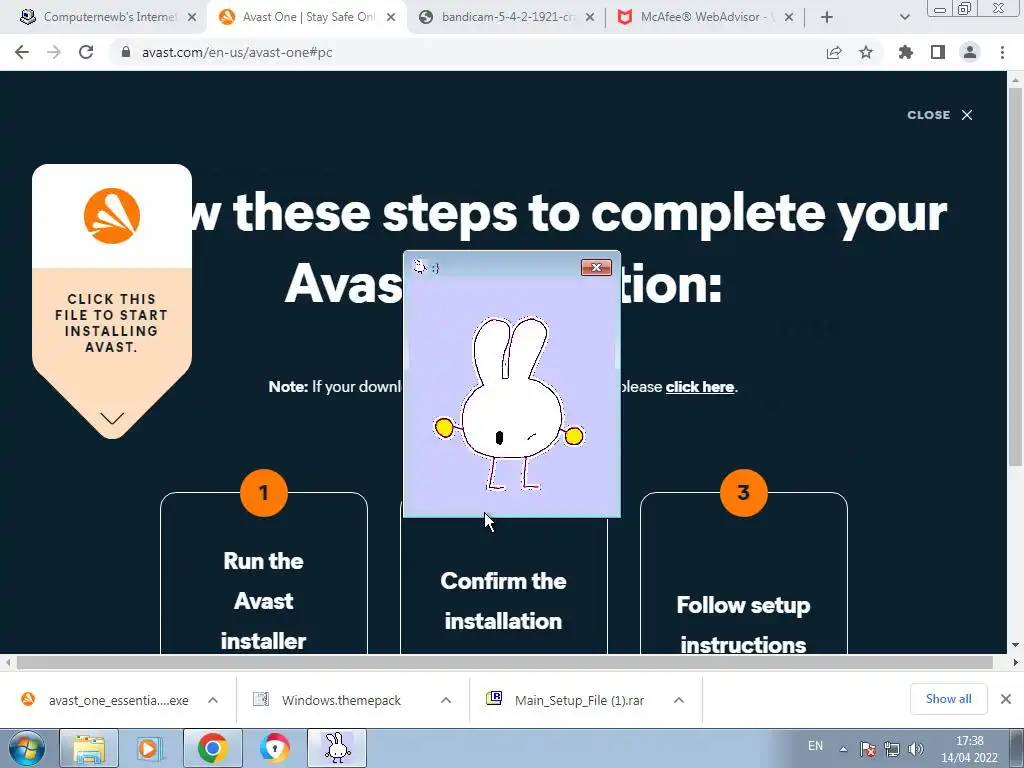Open the Chrome profile avatar
Image resolution: width=1024 pixels, height=768 pixels.
tap(970, 52)
